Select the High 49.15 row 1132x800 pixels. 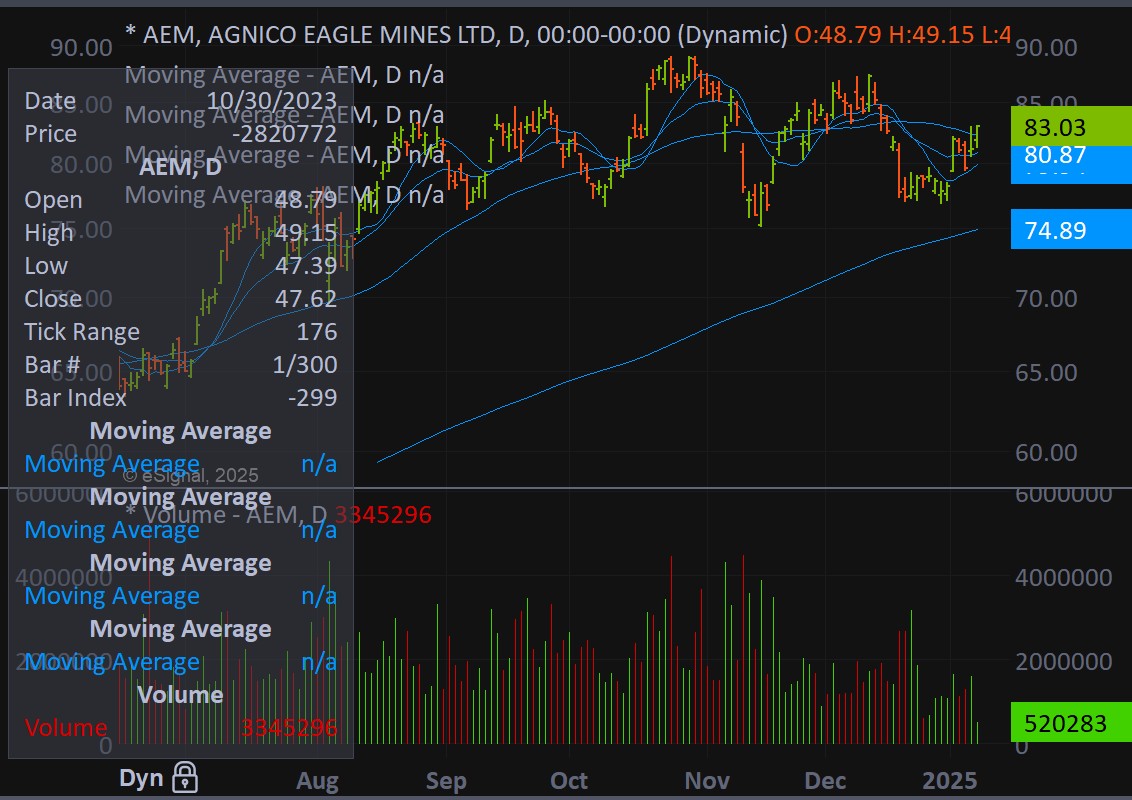pyautogui.click(x=180, y=232)
